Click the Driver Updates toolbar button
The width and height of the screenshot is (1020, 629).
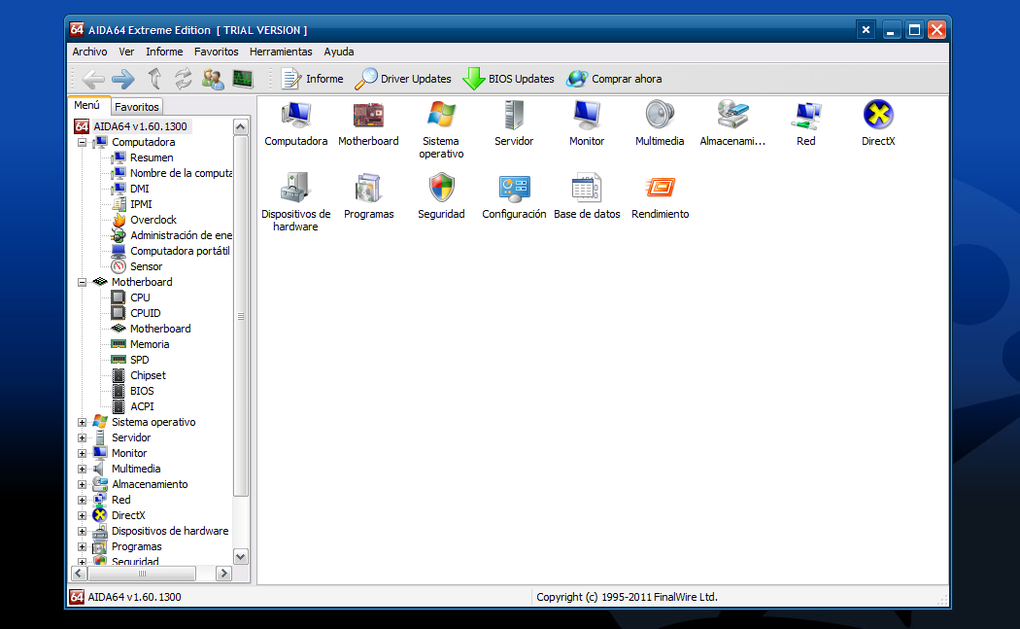[x=403, y=79]
